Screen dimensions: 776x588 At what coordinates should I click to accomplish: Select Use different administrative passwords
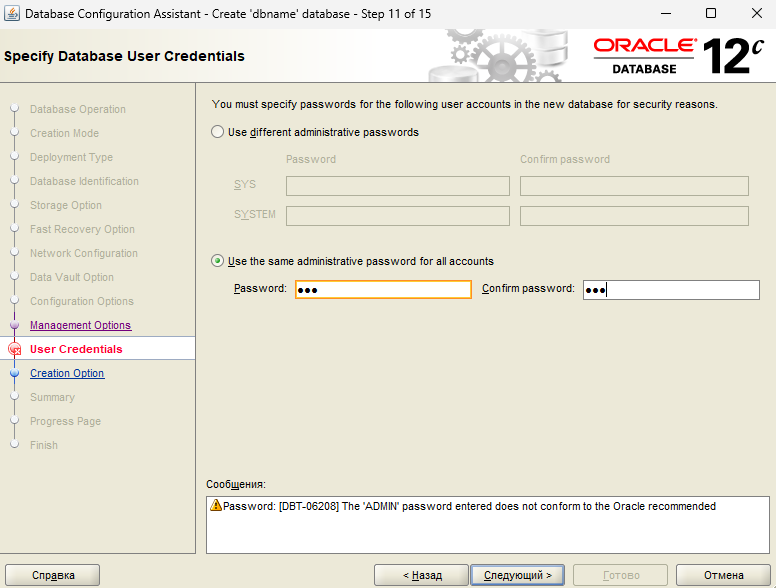(x=217, y=132)
